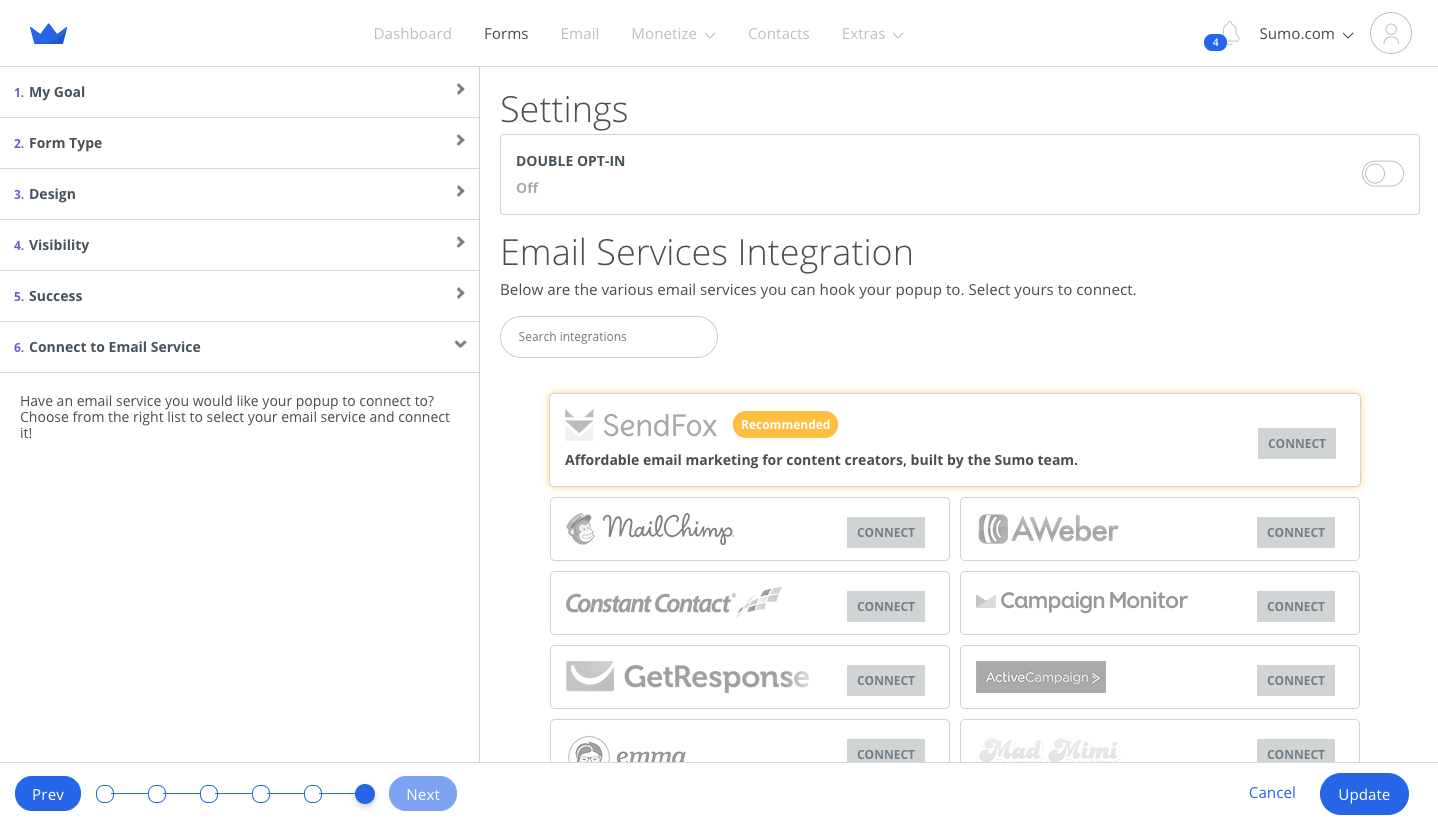
Task: Enable the Double Opt-In switch
Action: click(1382, 174)
